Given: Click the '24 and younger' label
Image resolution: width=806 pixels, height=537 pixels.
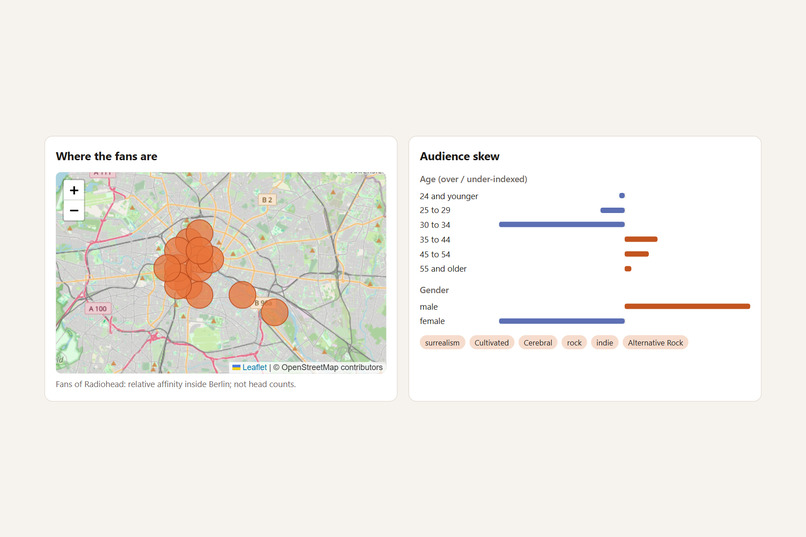Looking at the screenshot, I should (x=449, y=196).
